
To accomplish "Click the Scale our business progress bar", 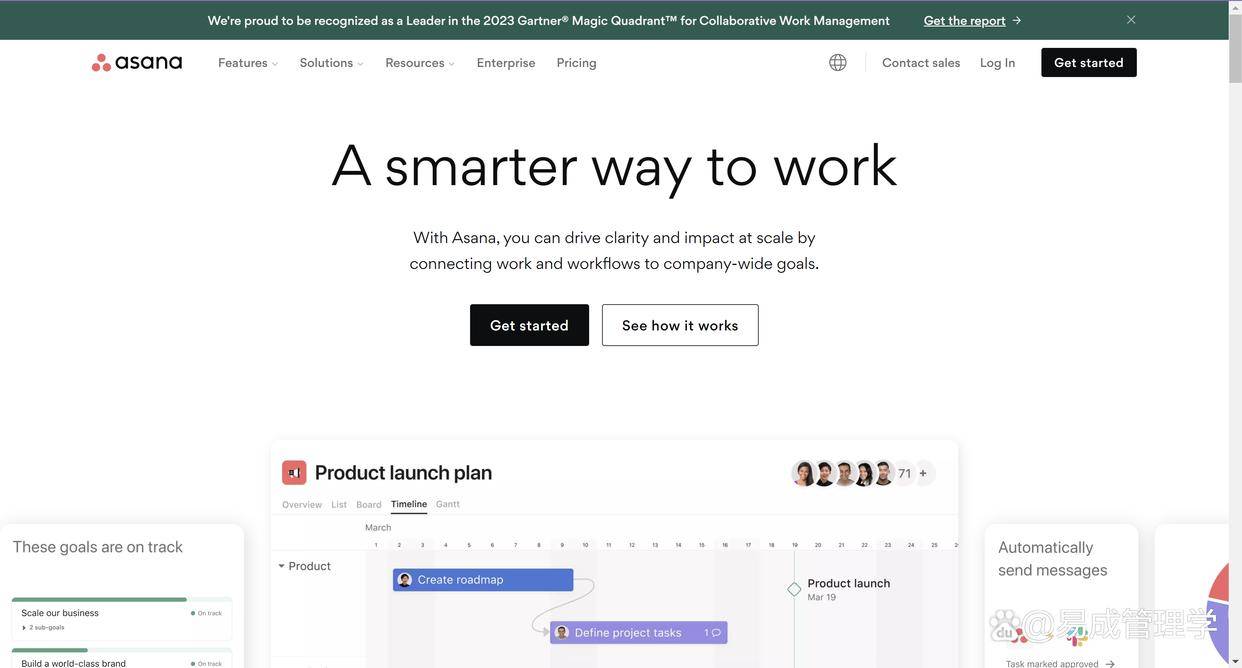I will pyautogui.click(x=121, y=600).
